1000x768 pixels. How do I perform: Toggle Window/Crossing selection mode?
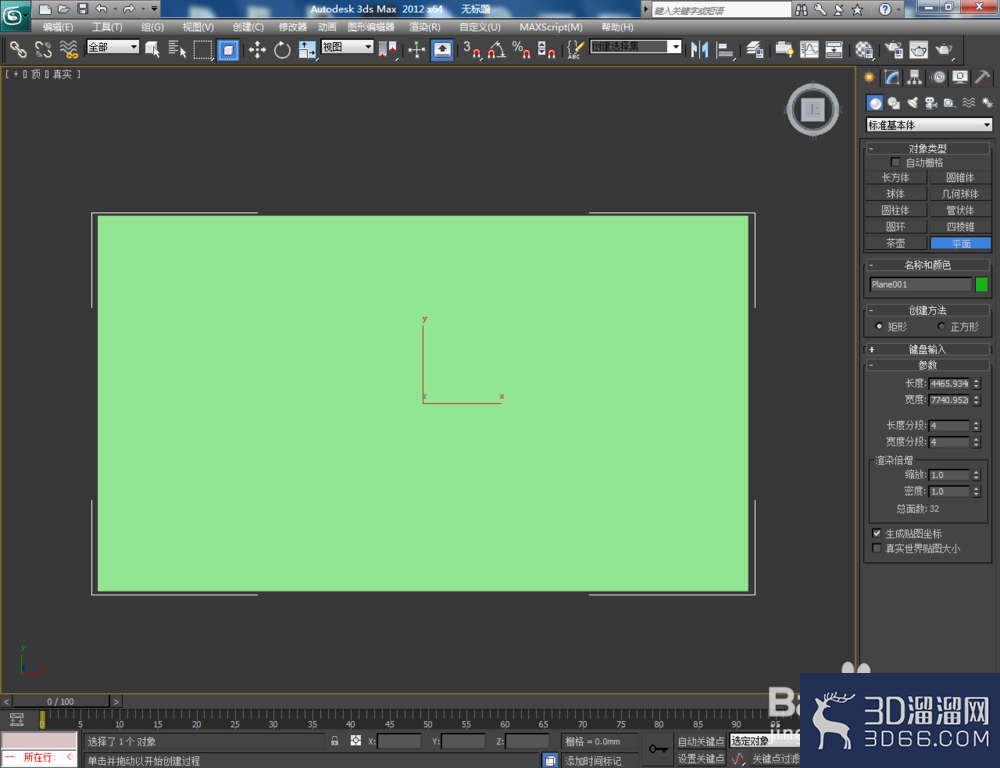(x=228, y=49)
